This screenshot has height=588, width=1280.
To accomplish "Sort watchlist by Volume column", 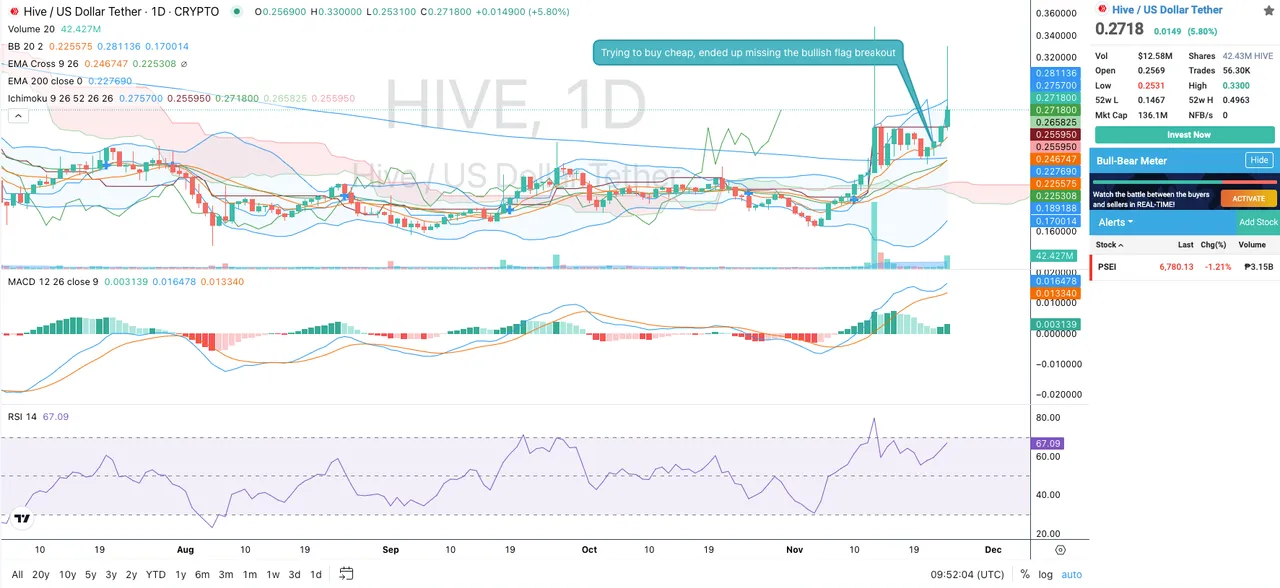I will tap(1251, 245).
